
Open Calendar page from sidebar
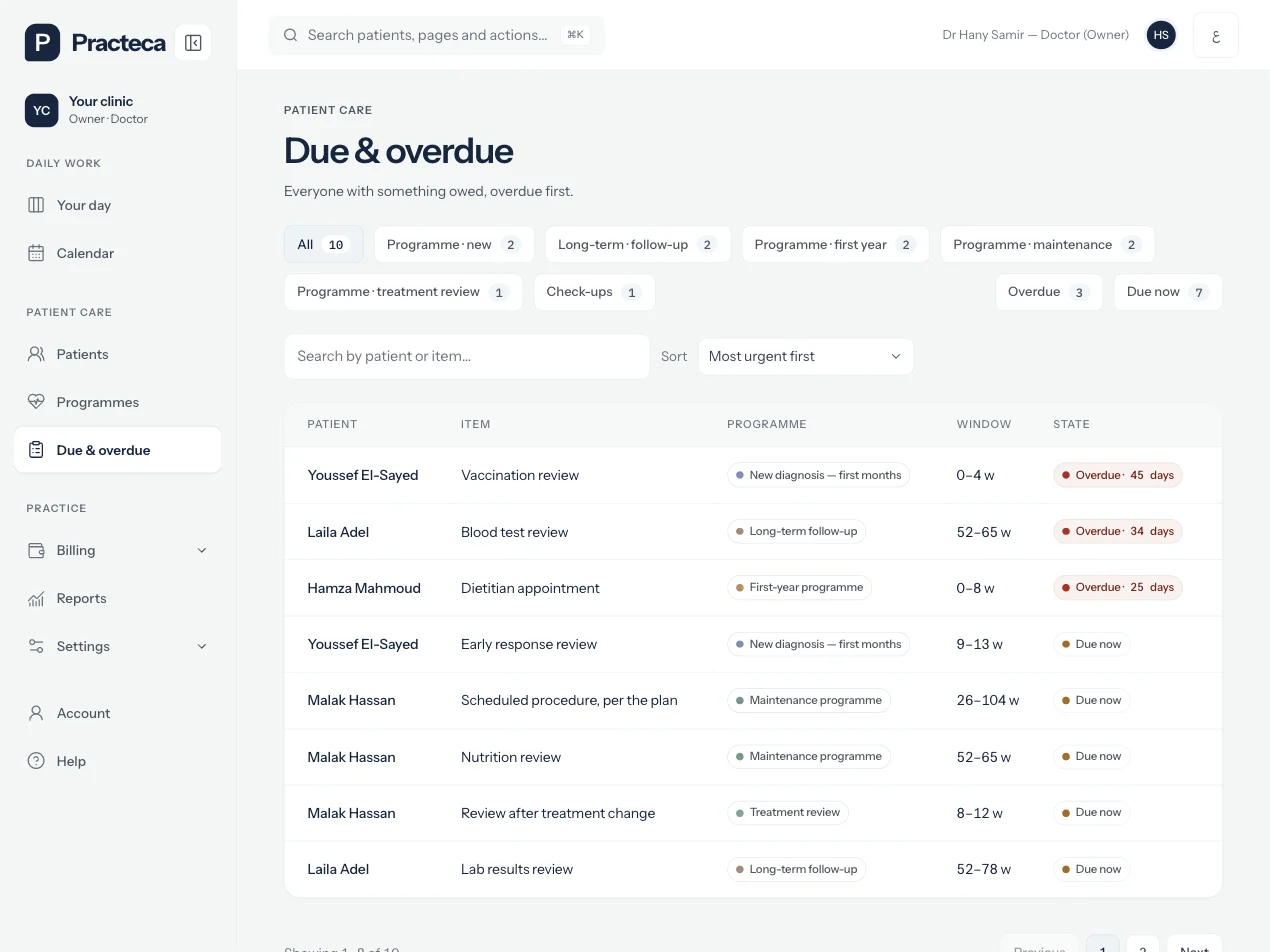tap(118, 253)
